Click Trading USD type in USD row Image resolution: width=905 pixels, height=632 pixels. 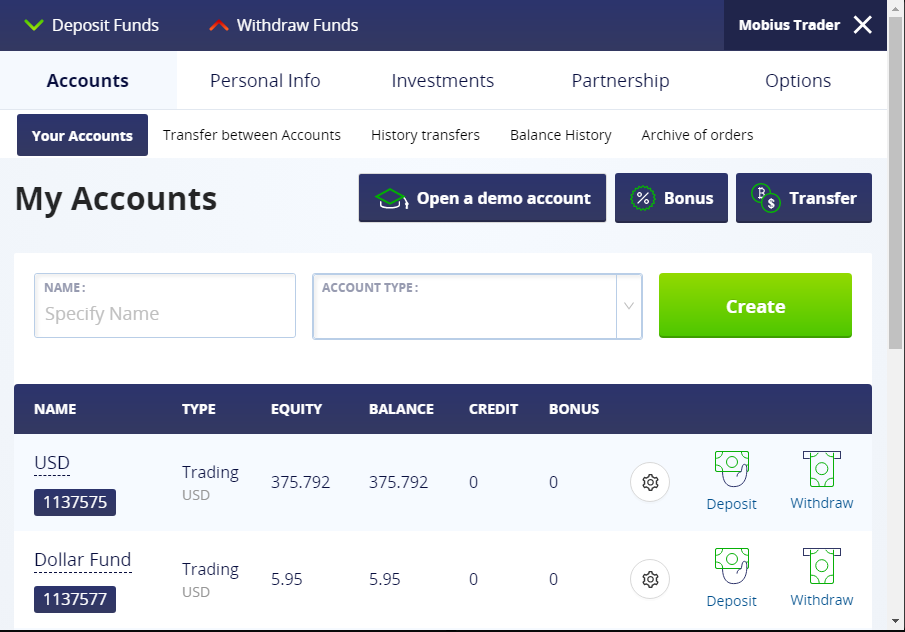click(x=211, y=483)
